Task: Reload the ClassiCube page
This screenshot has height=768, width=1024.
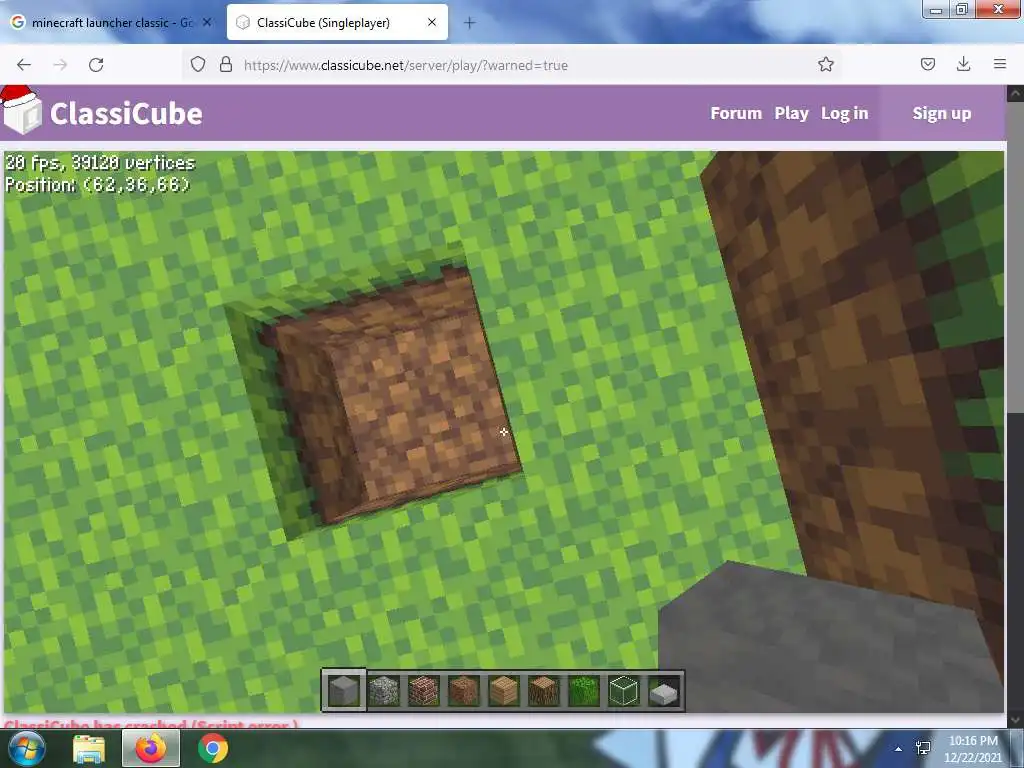Action: pos(96,65)
